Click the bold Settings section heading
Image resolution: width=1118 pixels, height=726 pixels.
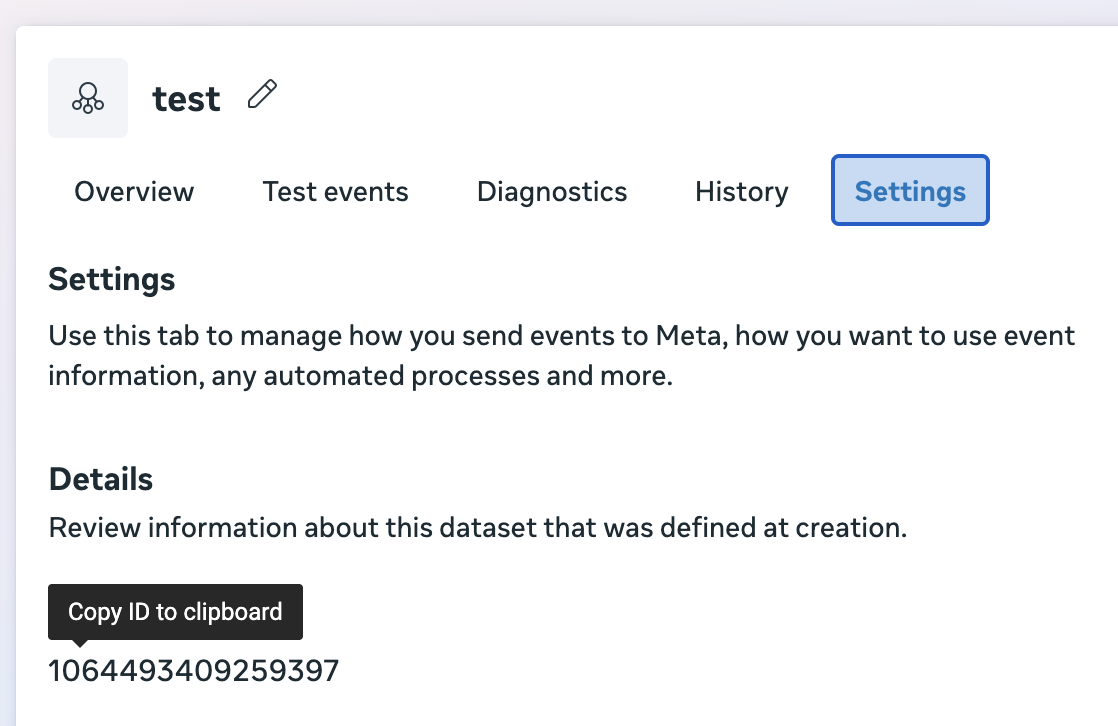coord(111,279)
